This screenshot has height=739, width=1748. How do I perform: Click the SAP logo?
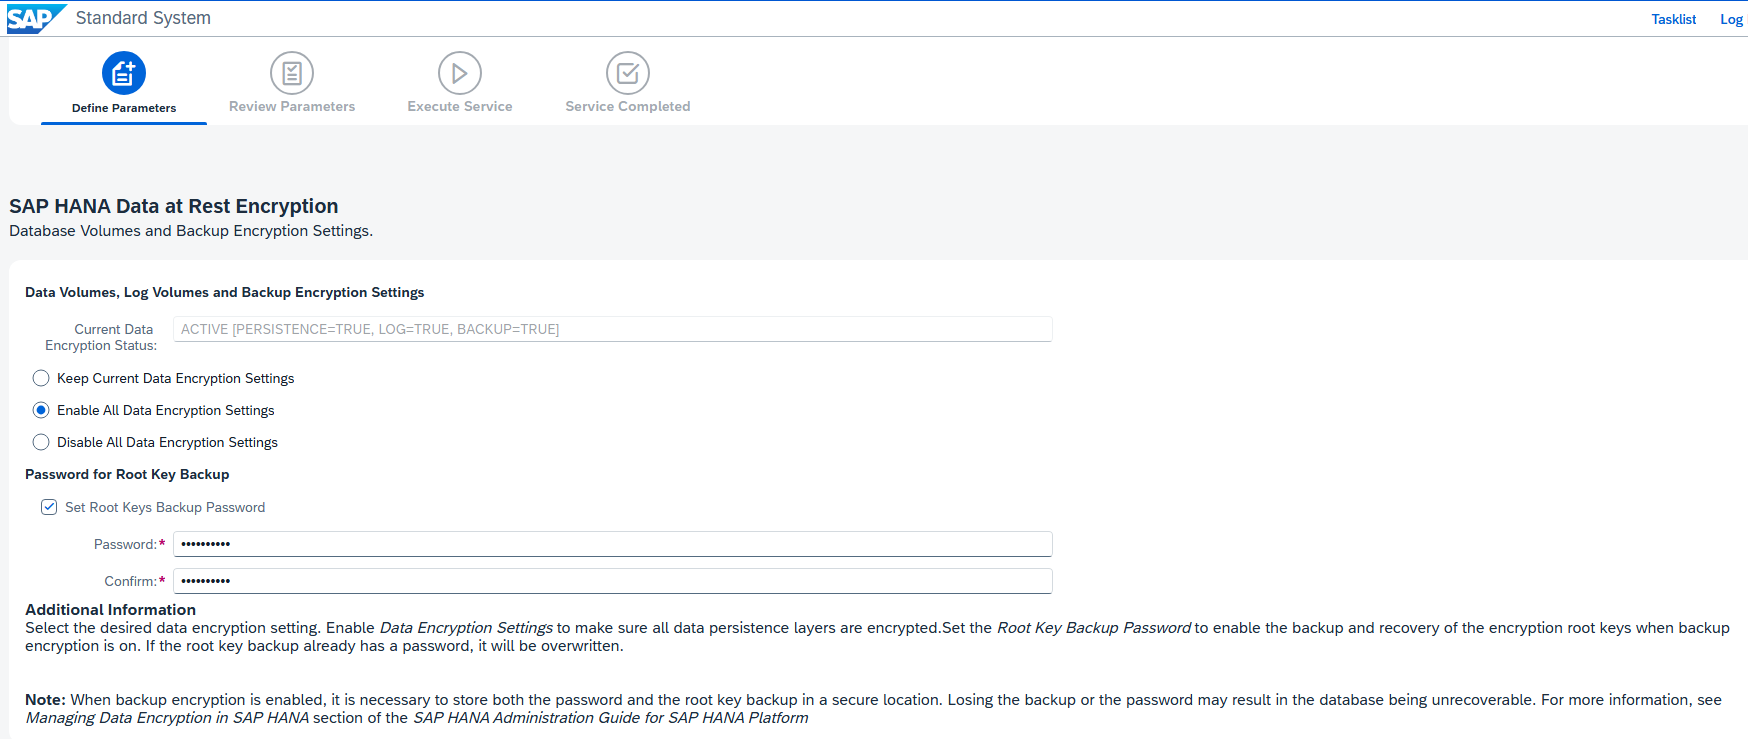(x=36, y=19)
